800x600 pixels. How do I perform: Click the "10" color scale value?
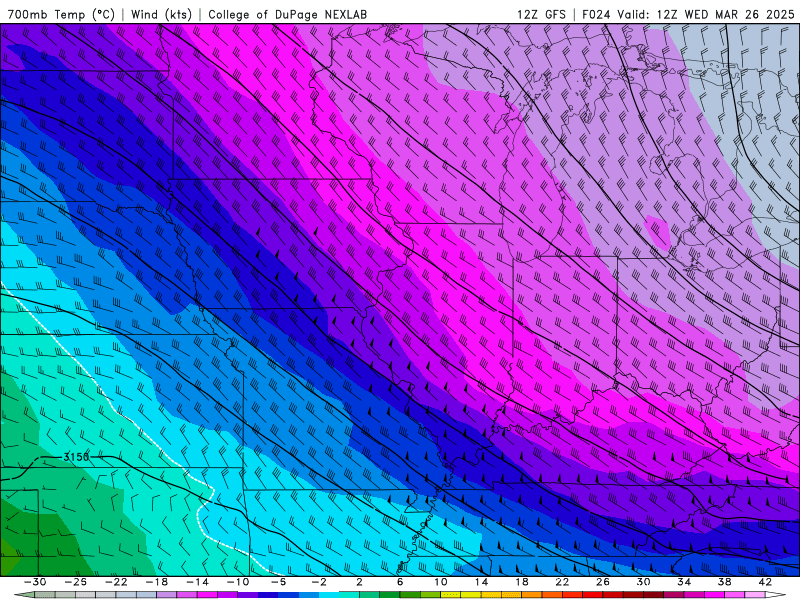441,582
